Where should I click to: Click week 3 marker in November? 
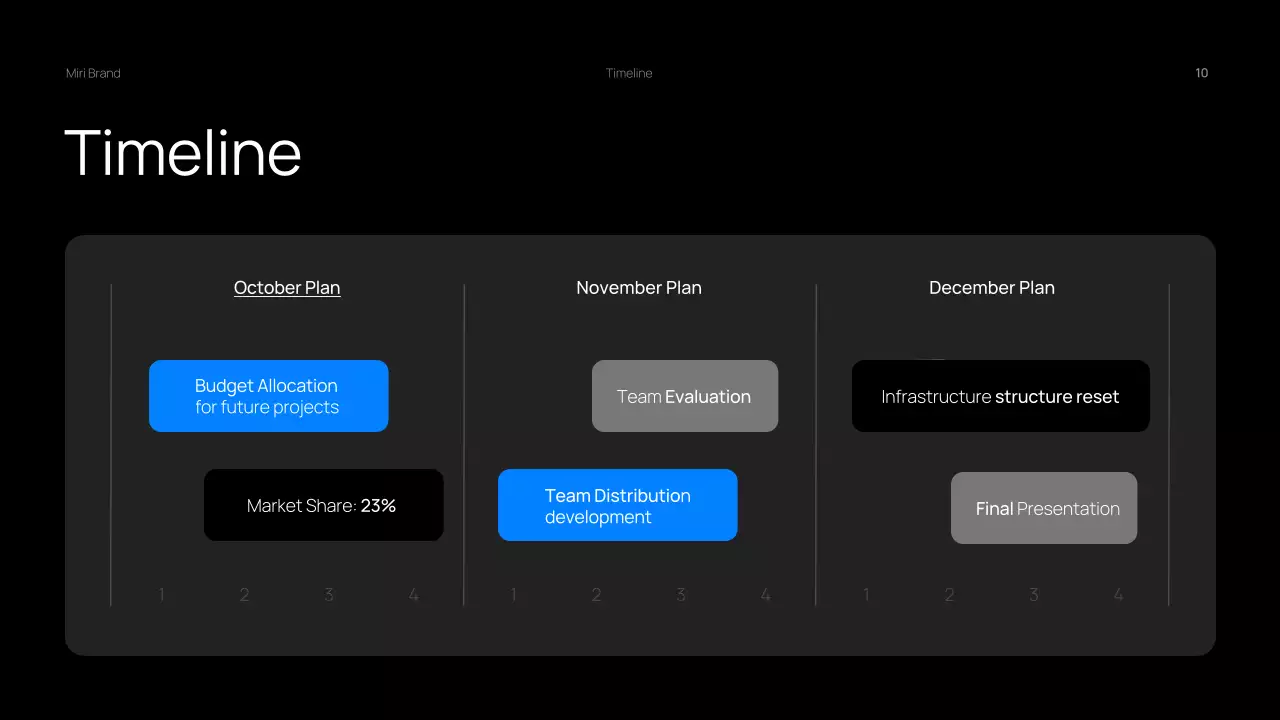pyautogui.click(x=681, y=595)
